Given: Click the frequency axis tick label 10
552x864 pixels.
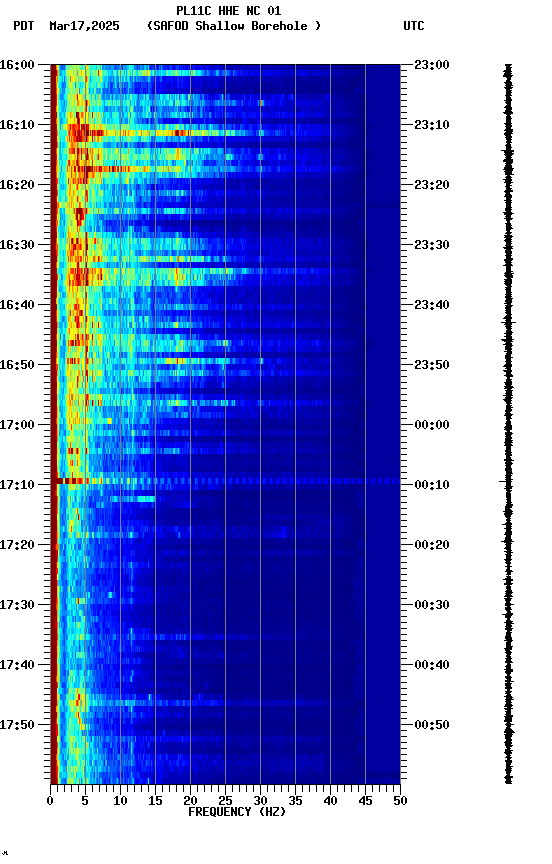Looking at the screenshot, I should [120, 801].
